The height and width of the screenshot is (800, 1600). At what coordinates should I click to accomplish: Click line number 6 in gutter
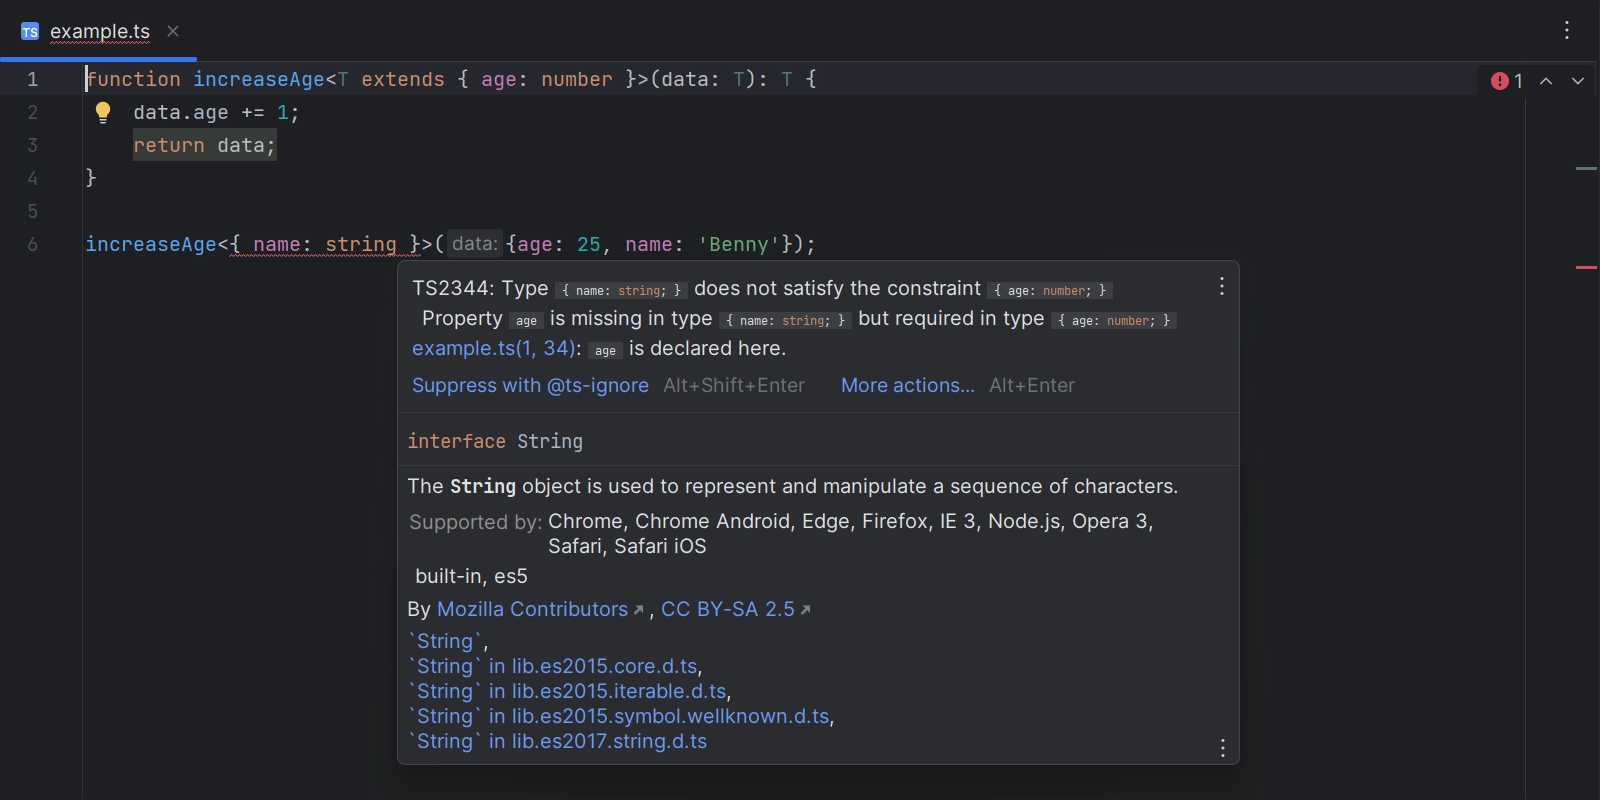pos(32,244)
